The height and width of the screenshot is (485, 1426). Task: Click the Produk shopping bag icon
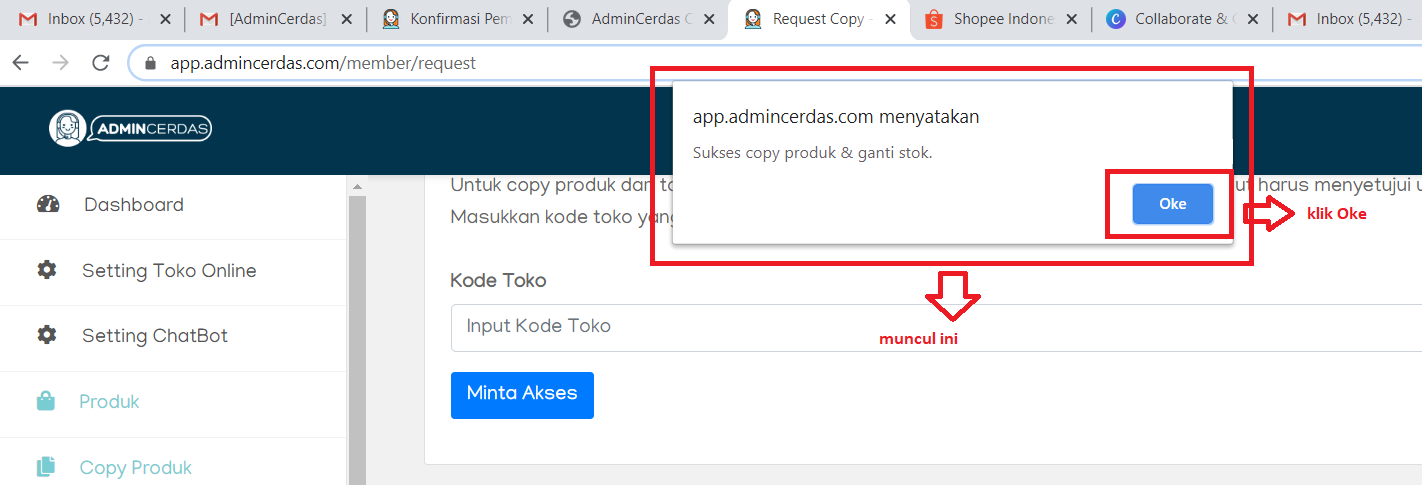pyautogui.click(x=46, y=401)
